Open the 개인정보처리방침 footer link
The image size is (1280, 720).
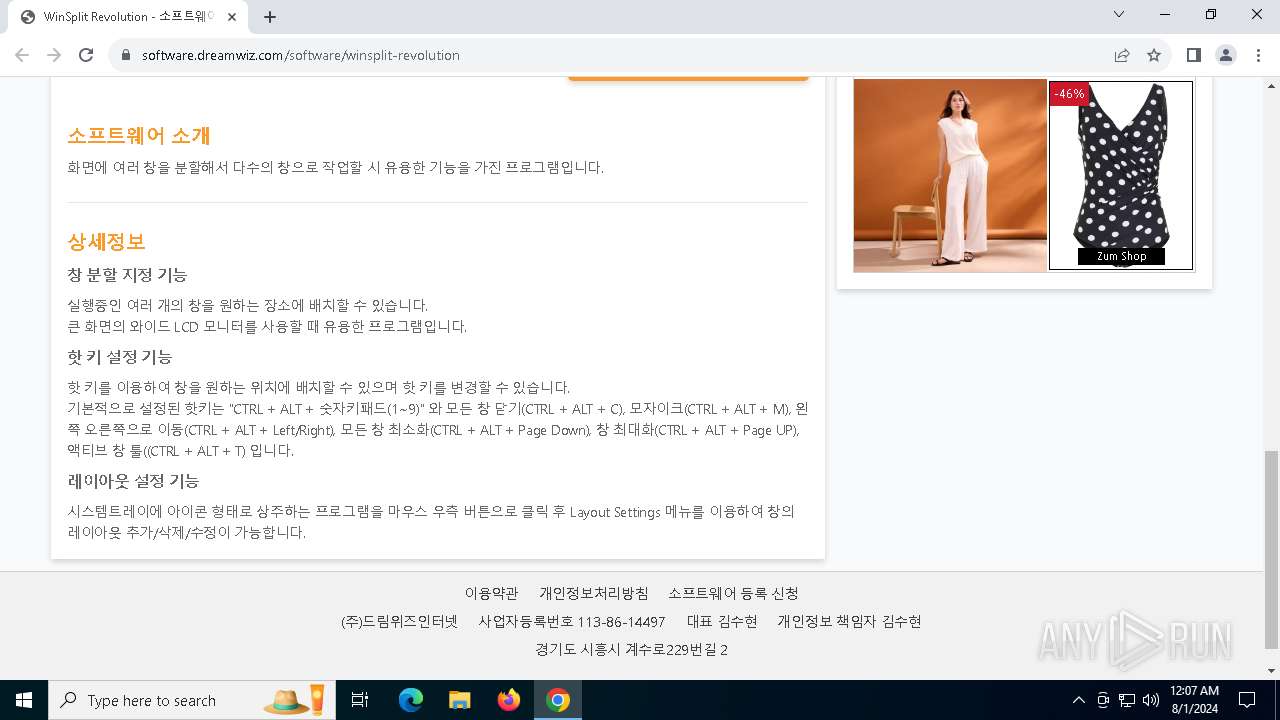pyautogui.click(x=594, y=593)
